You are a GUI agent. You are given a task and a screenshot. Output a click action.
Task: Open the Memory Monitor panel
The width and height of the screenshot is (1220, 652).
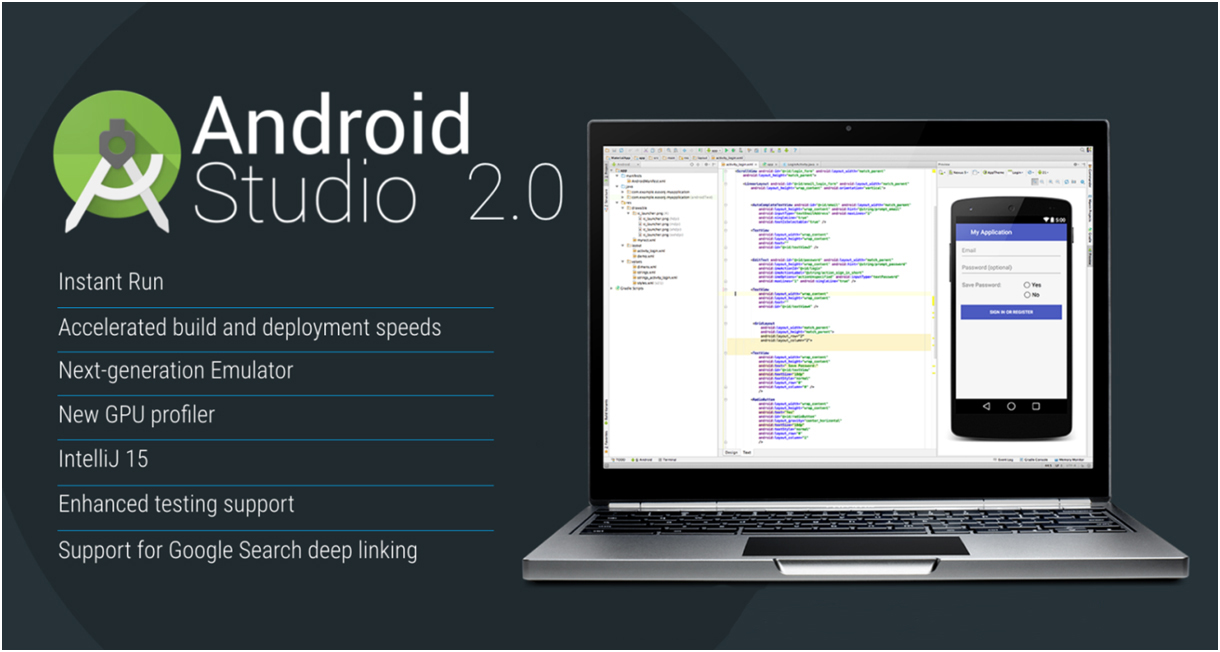1069,460
